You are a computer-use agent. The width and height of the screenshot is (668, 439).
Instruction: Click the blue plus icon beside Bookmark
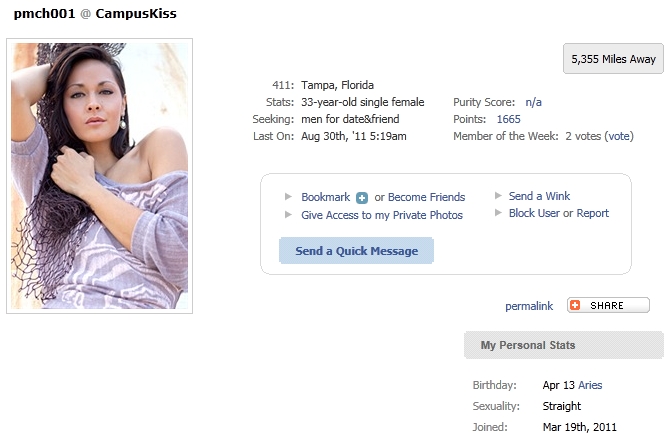click(362, 198)
